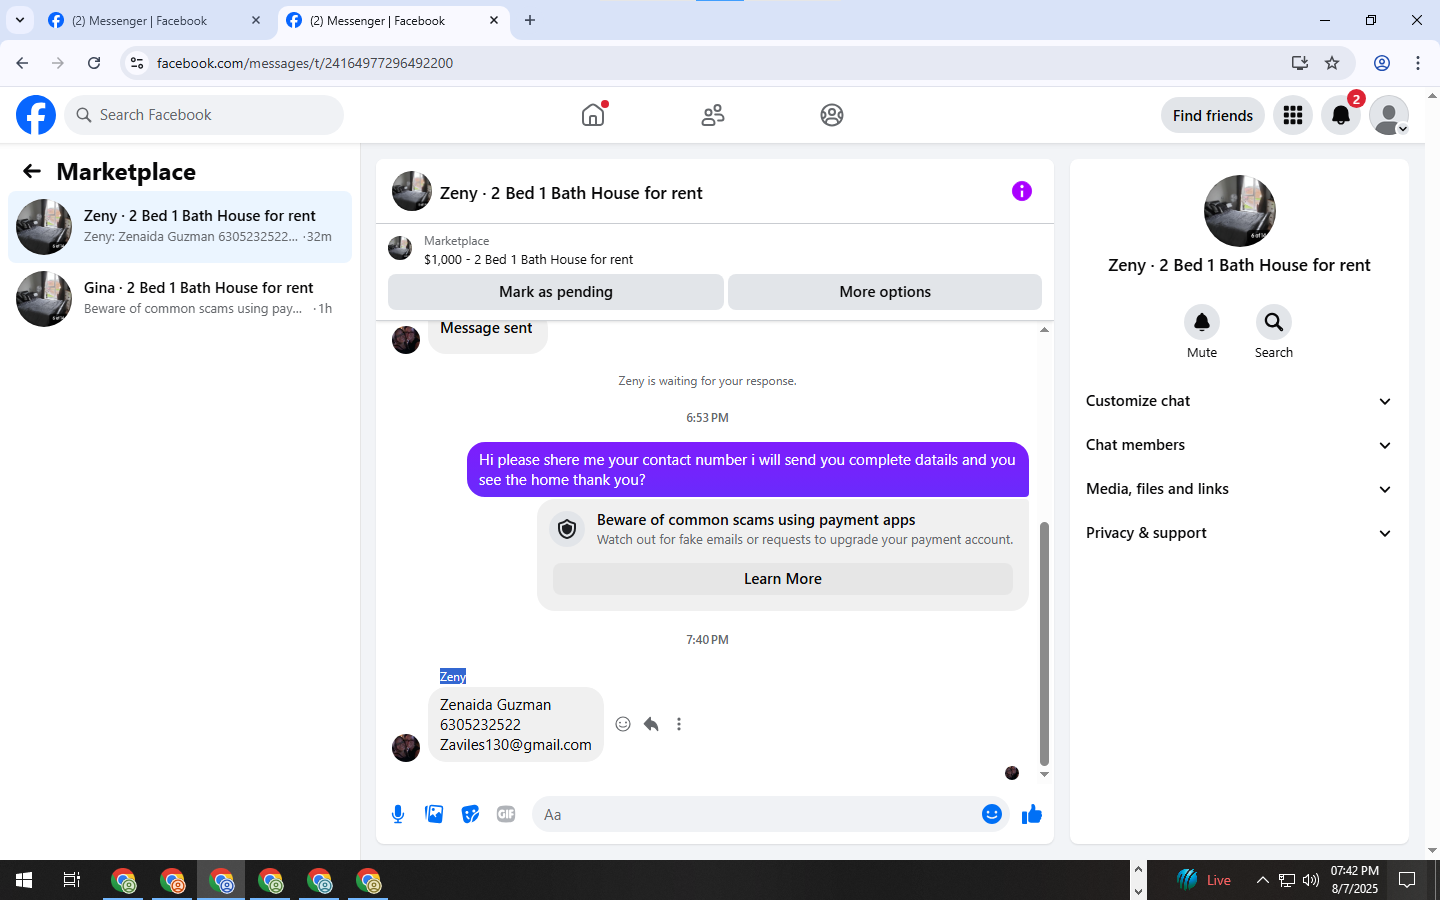Open Windows Start menu
Viewport: 1440px width, 900px height.
point(24,880)
